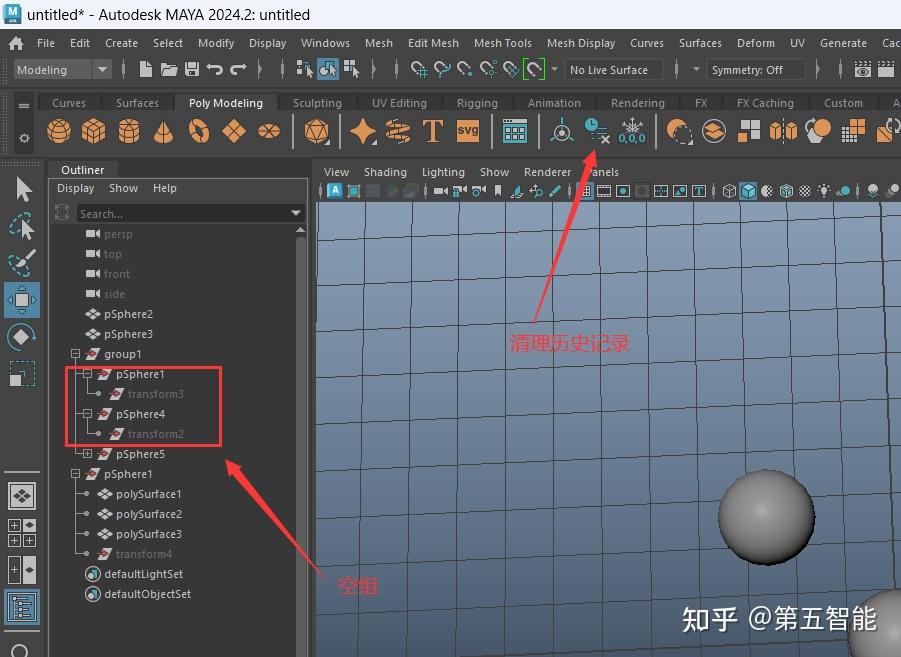This screenshot has height=657, width=901.
Task: Toggle smooth shade all cube icon
Action: pyautogui.click(x=748, y=191)
